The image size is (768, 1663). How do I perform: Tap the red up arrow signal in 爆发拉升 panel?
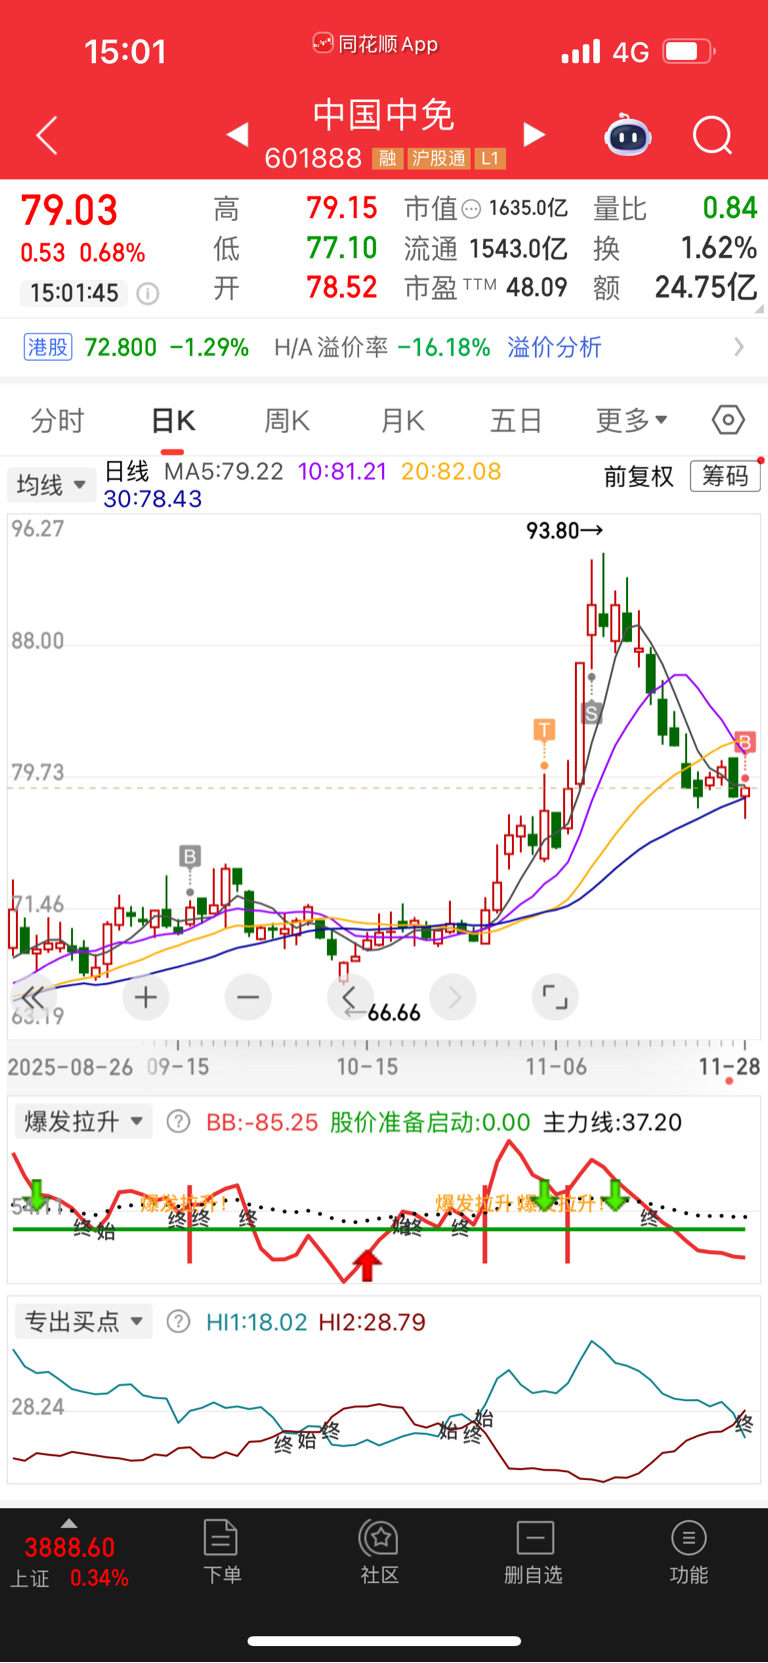[x=367, y=1264]
